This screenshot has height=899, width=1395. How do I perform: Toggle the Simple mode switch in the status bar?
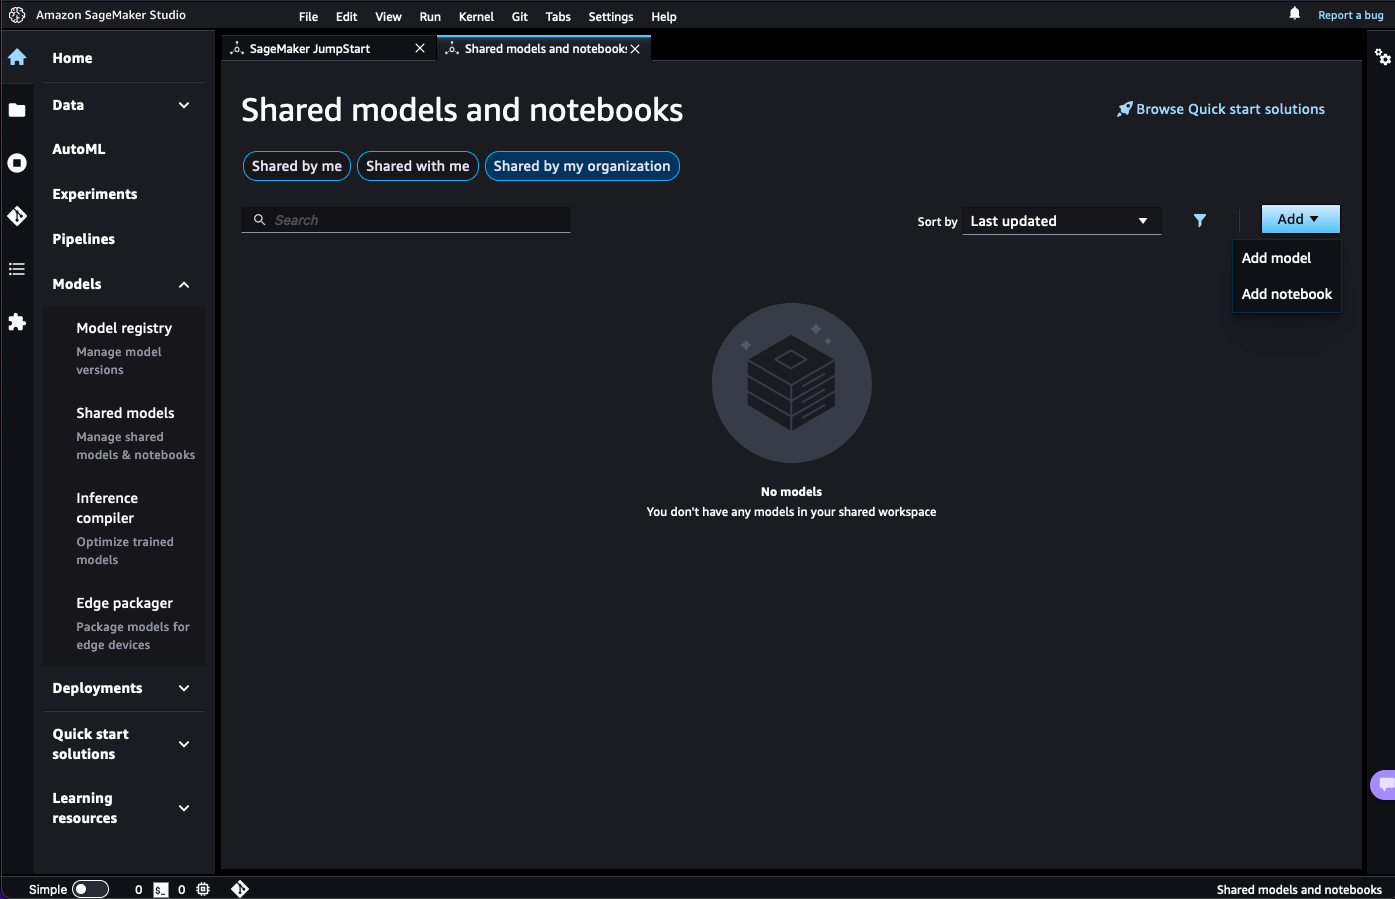(91, 889)
